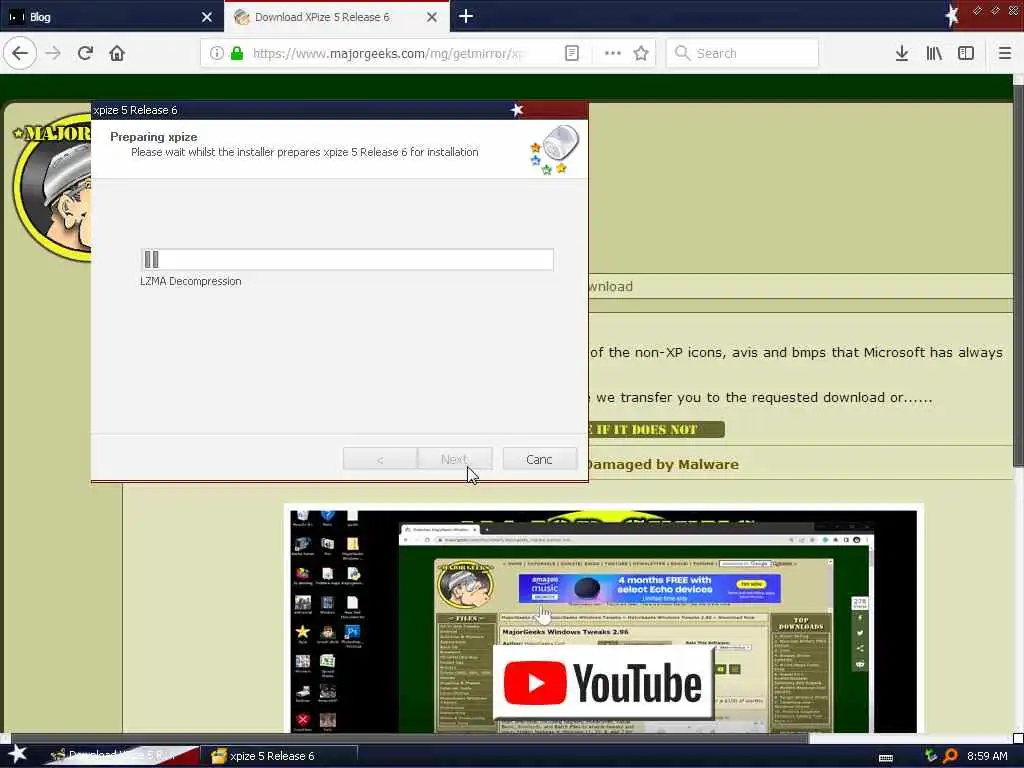Open the Firefox hamburger menu

pyautogui.click(x=1005, y=53)
